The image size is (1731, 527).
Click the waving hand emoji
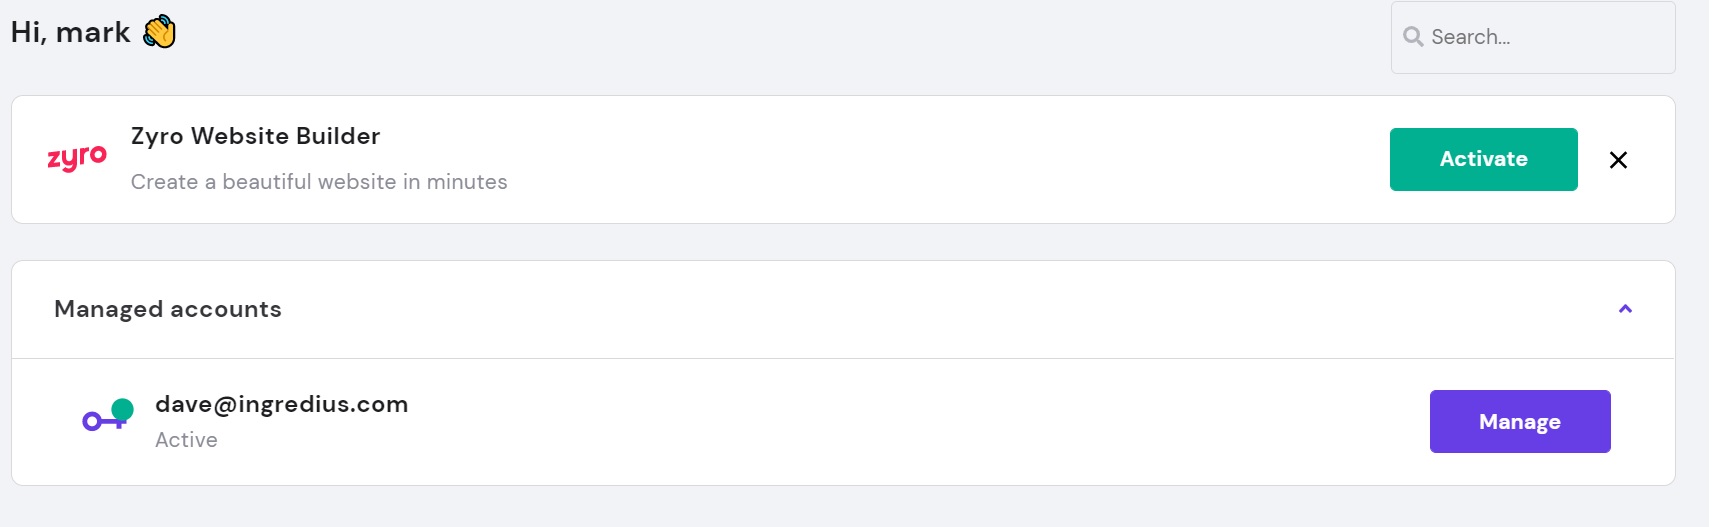point(159,32)
